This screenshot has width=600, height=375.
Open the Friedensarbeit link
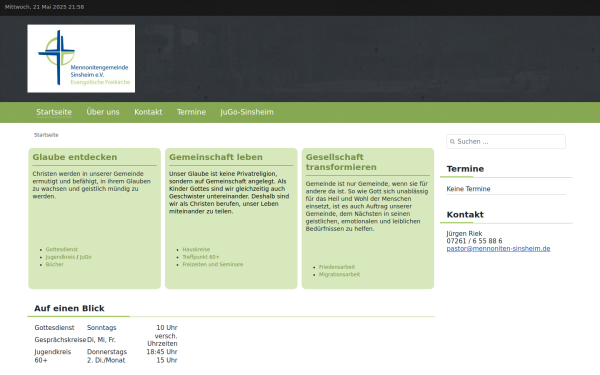coord(337,267)
